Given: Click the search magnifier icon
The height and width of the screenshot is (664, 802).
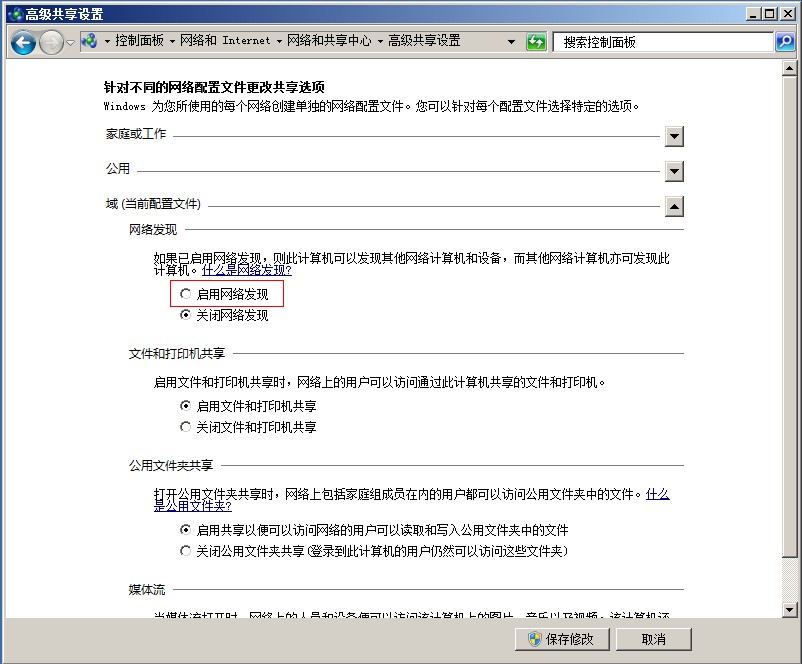Looking at the screenshot, I should (x=785, y=41).
